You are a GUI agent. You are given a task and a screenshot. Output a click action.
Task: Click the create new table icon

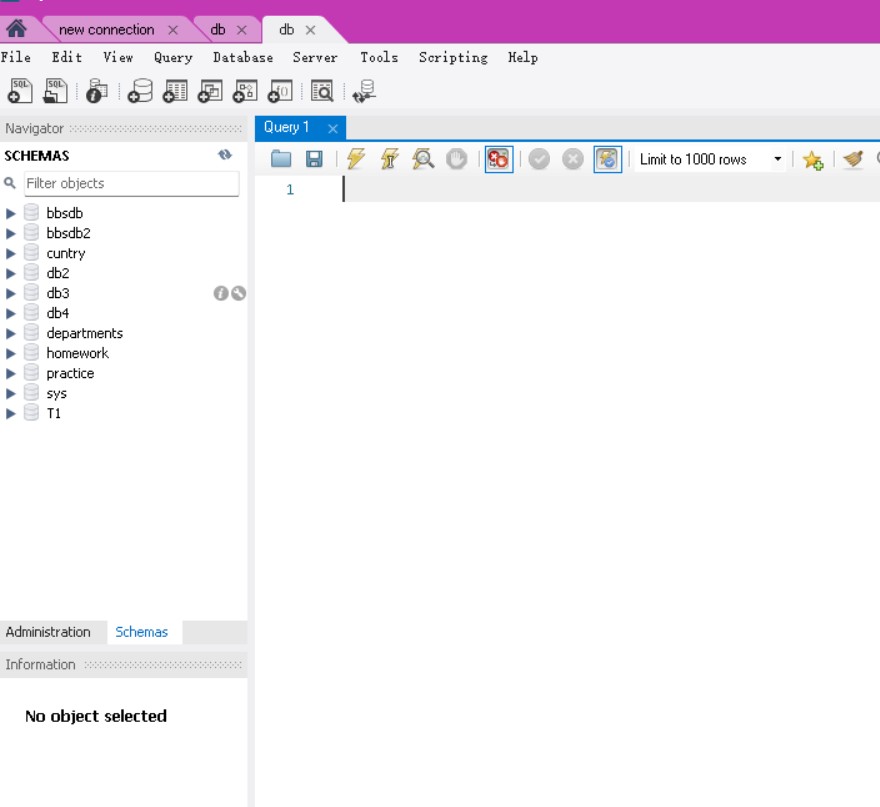[175, 91]
